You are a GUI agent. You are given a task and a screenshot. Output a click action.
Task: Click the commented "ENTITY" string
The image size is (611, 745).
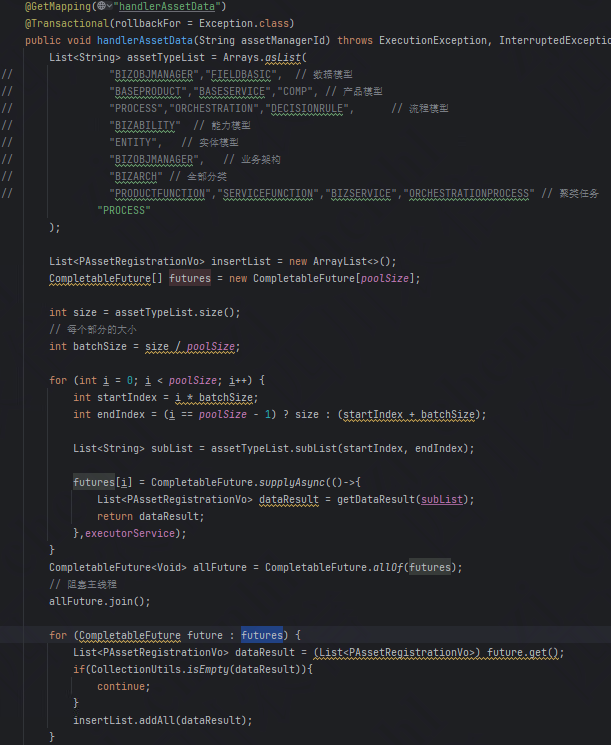[133, 143]
